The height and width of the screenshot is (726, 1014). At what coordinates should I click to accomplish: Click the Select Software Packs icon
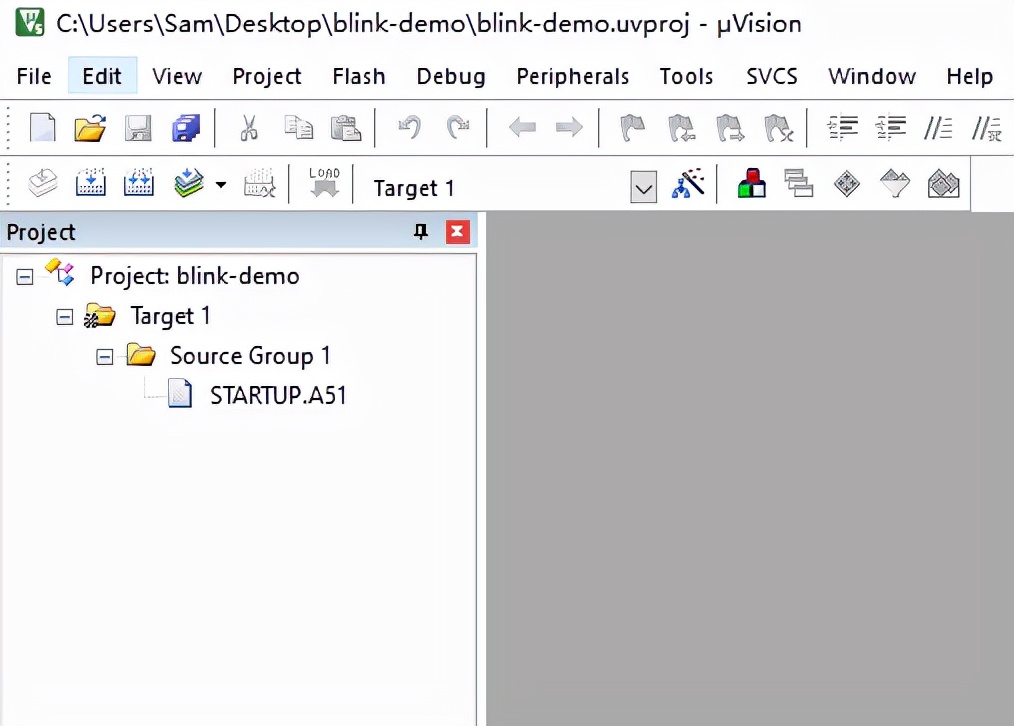[895, 183]
